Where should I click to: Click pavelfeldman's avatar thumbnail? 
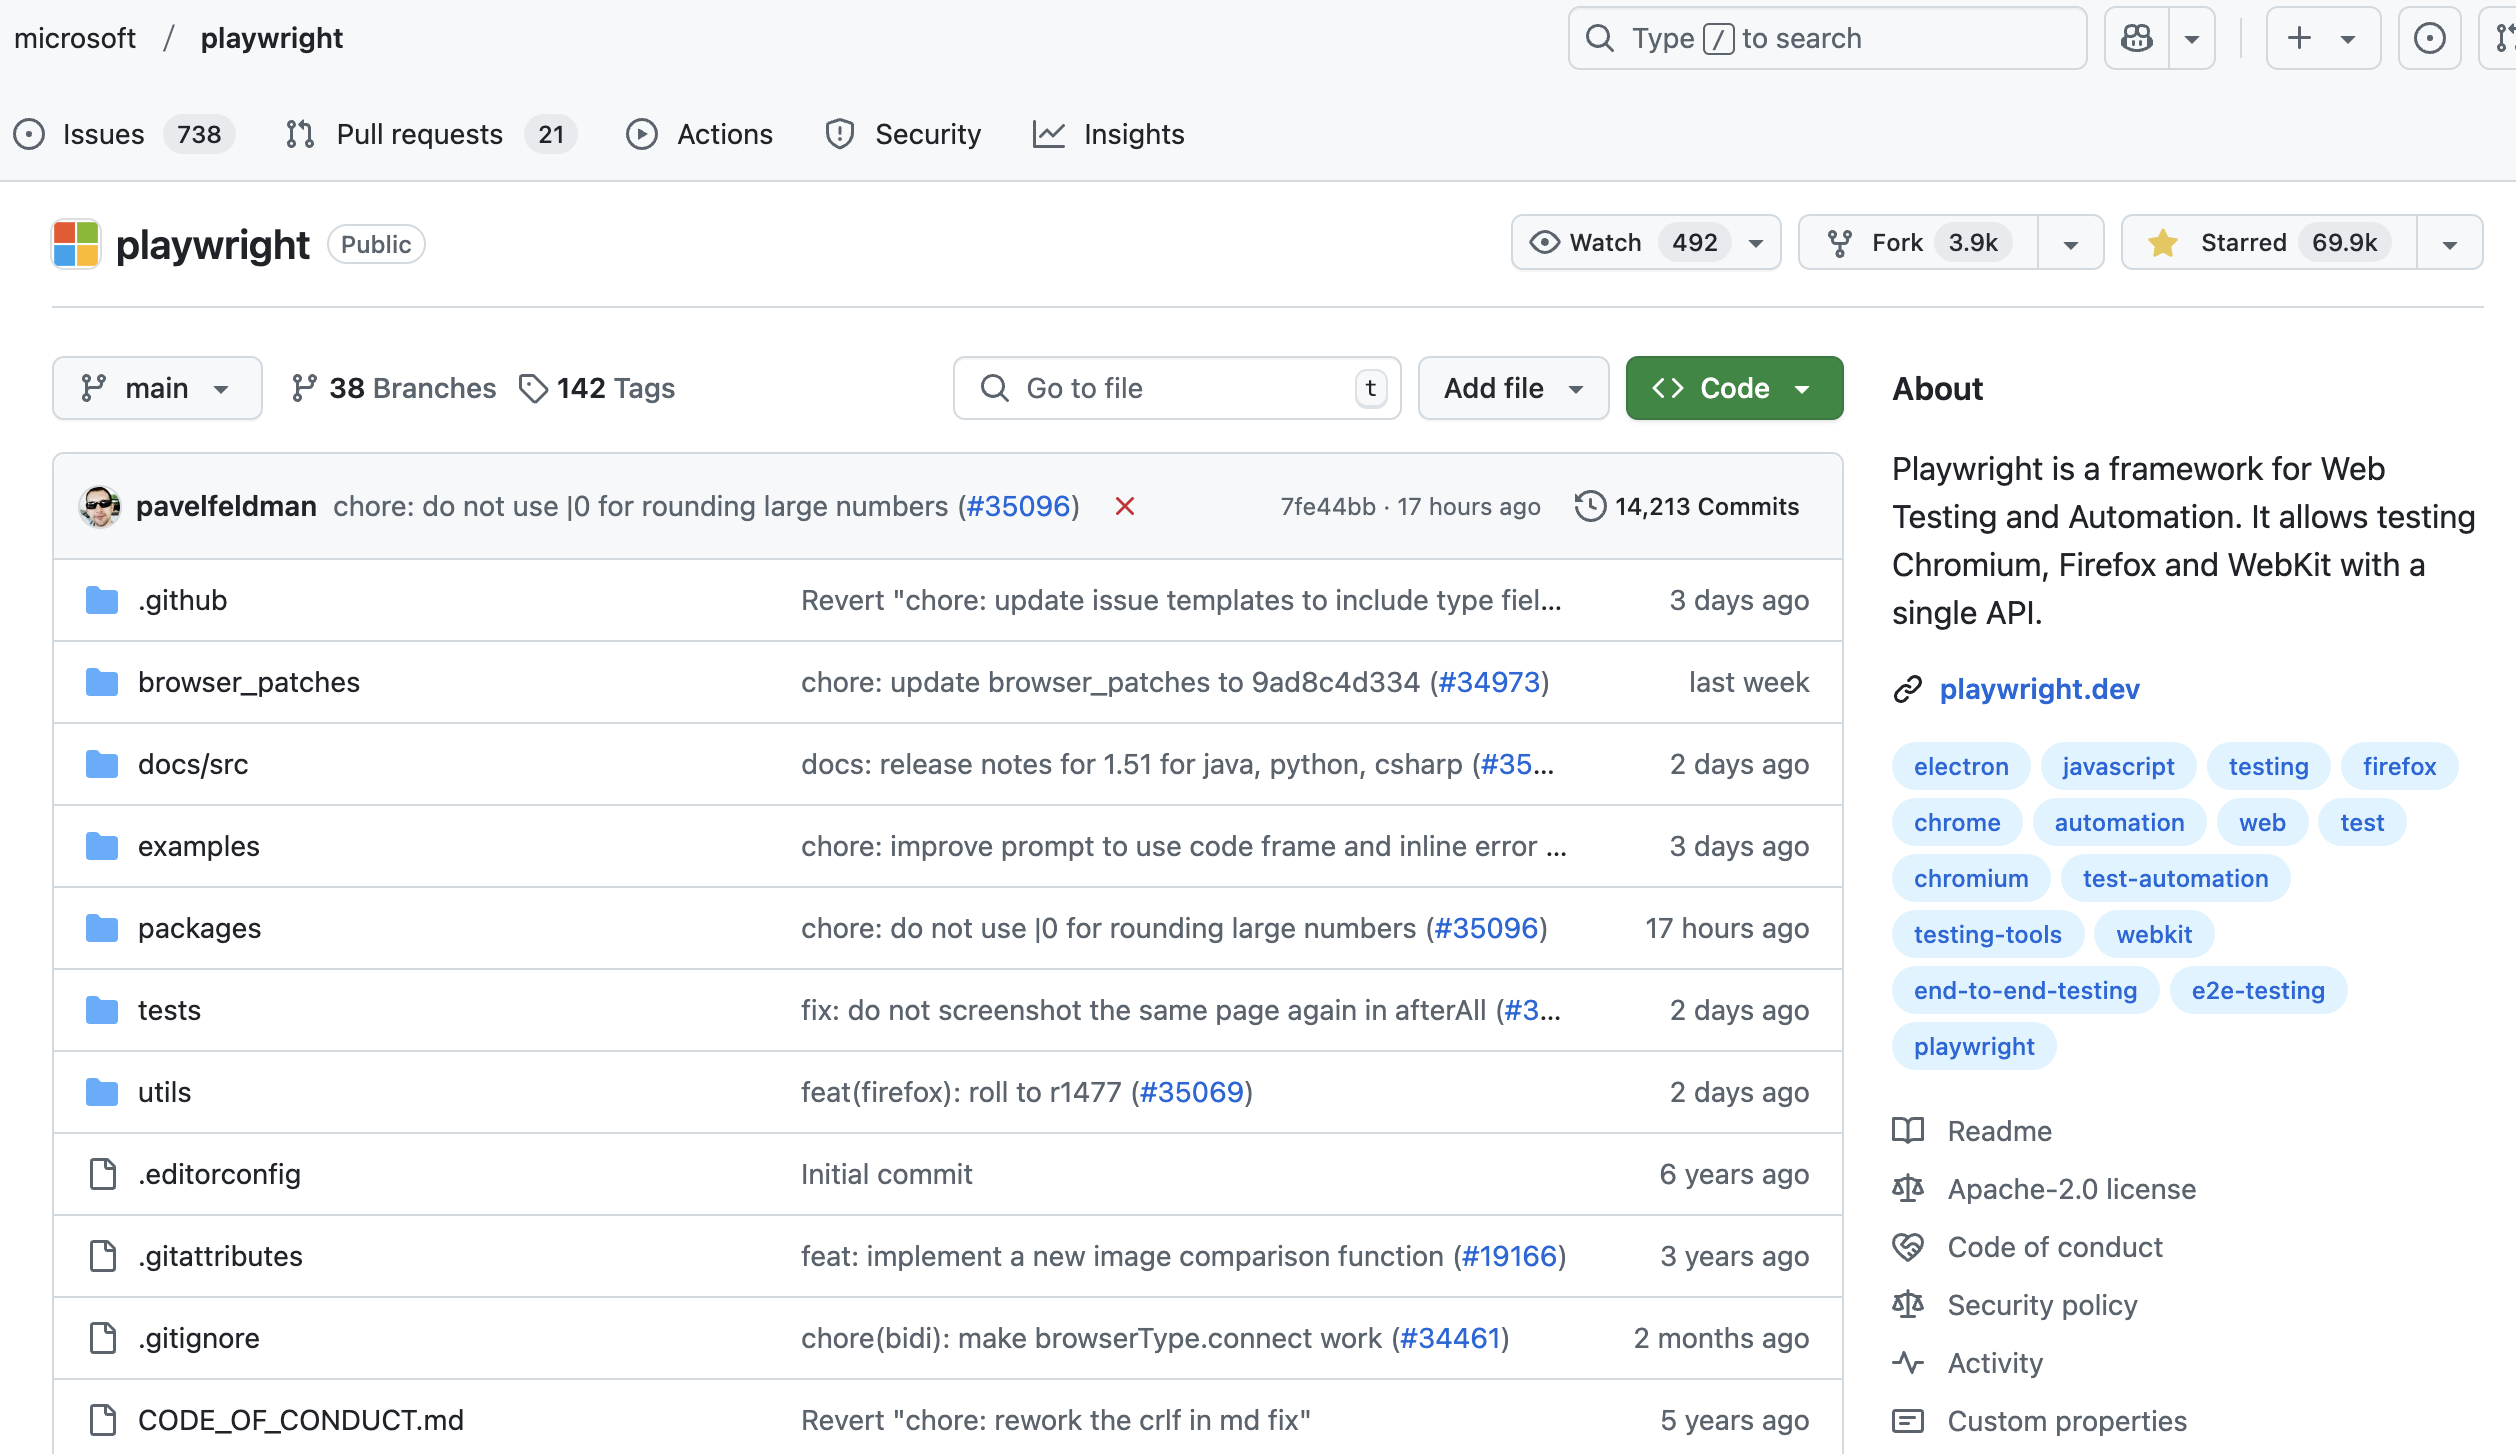click(x=100, y=507)
